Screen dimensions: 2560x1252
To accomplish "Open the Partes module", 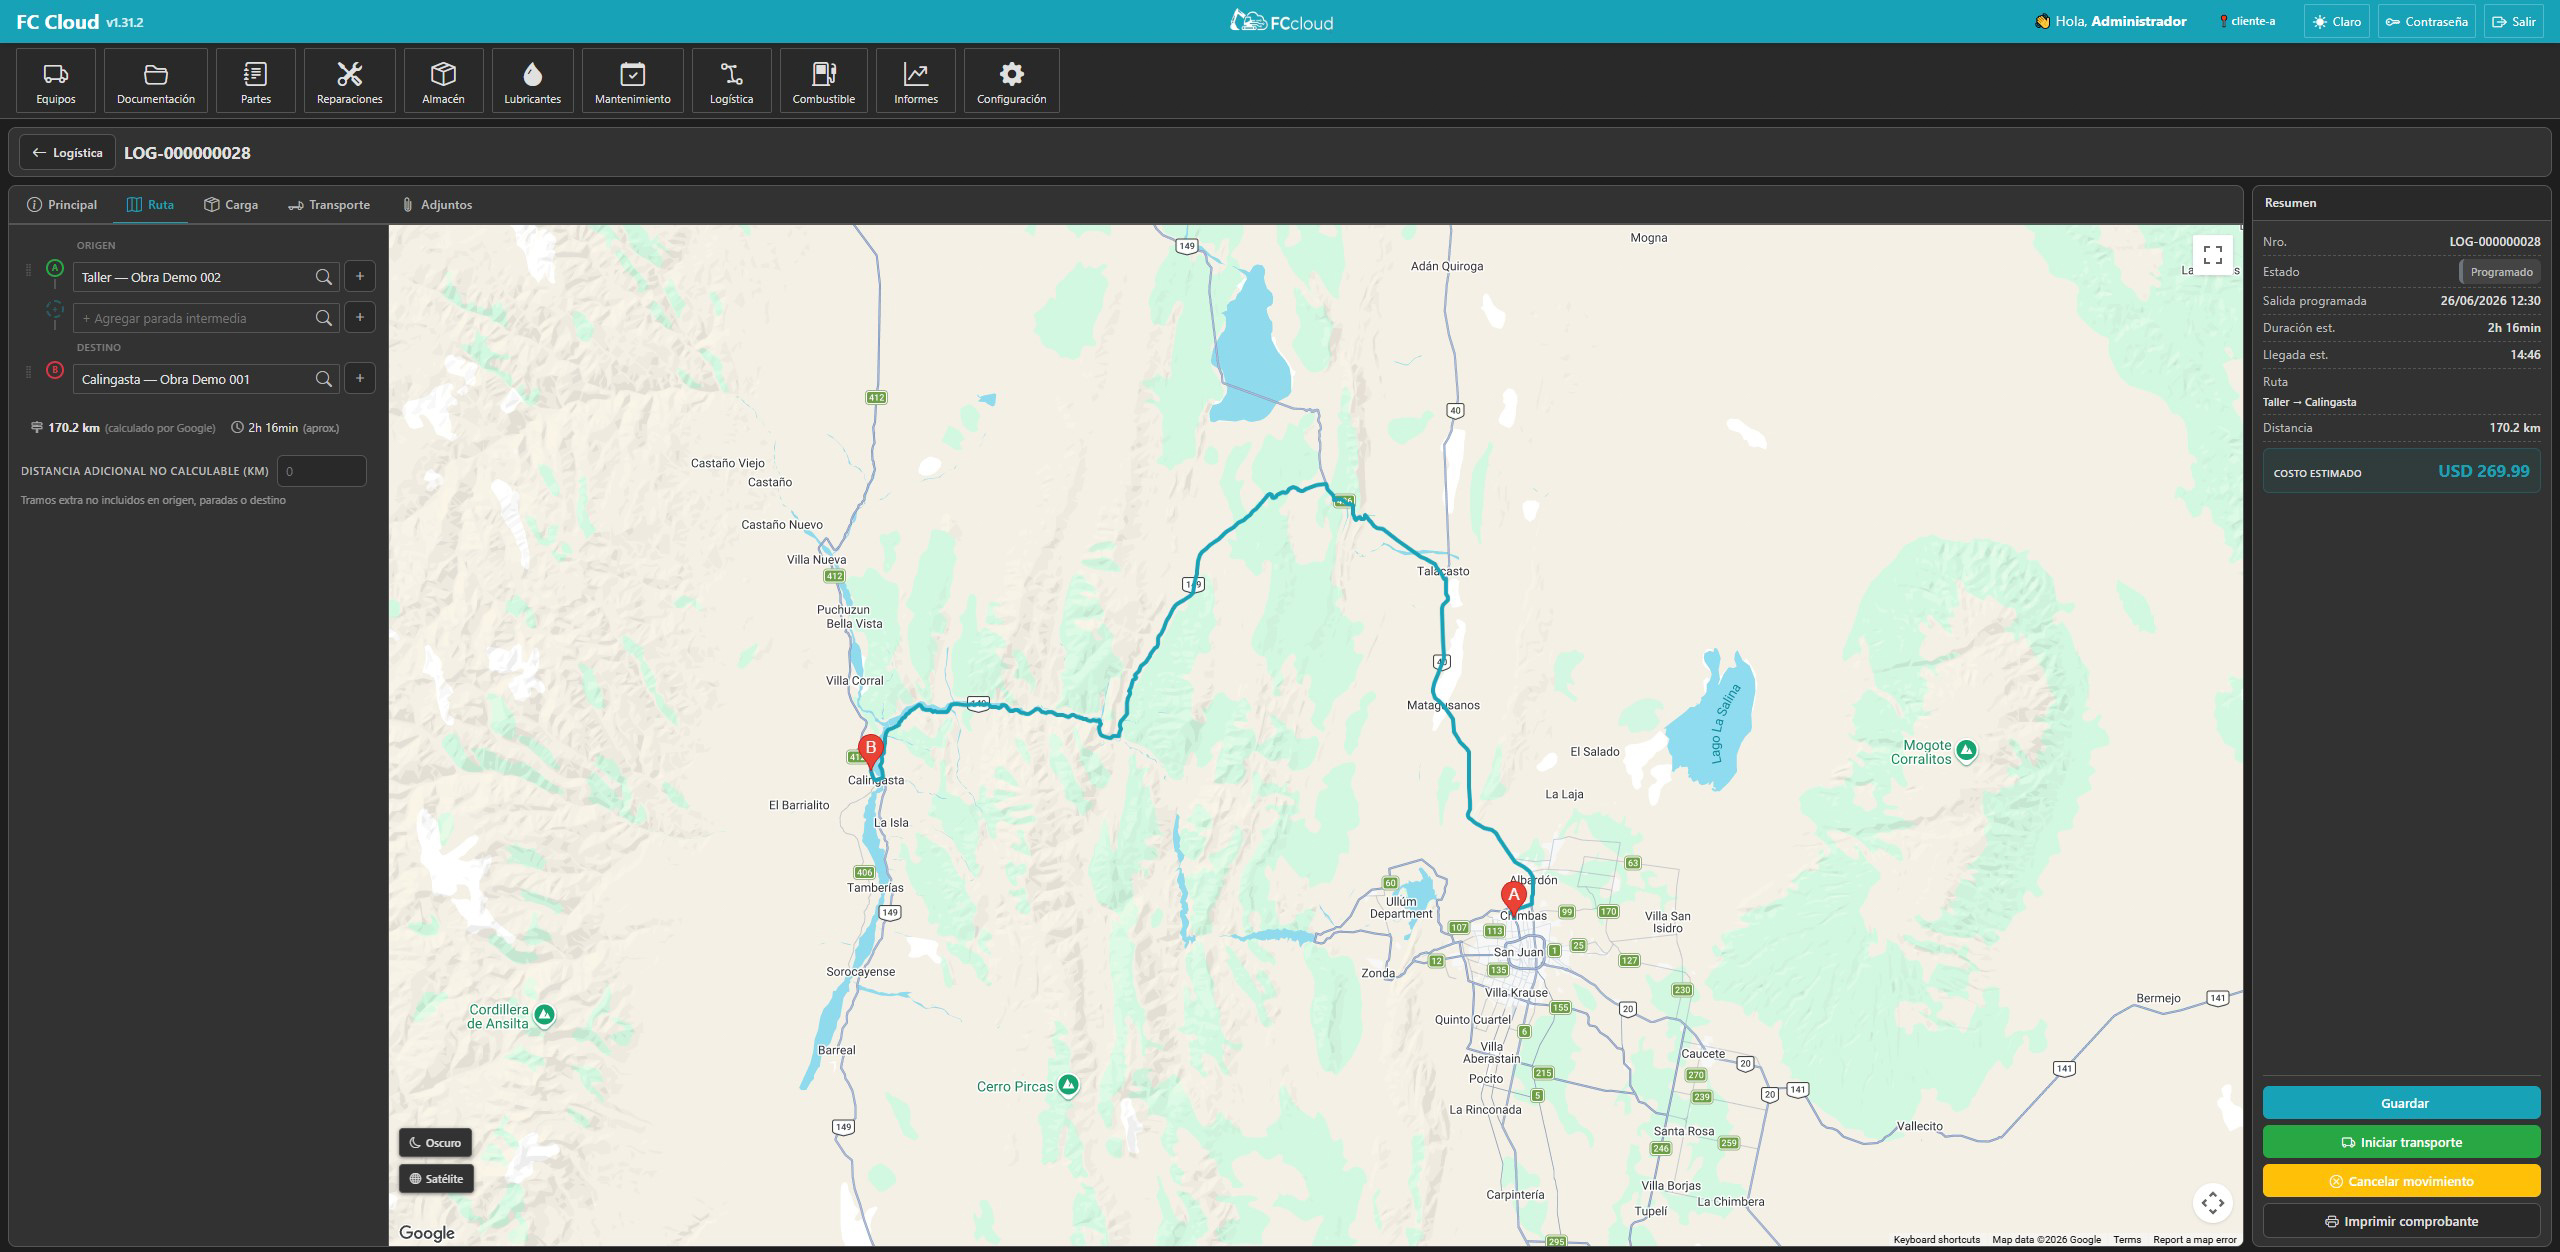I will pos(256,81).
